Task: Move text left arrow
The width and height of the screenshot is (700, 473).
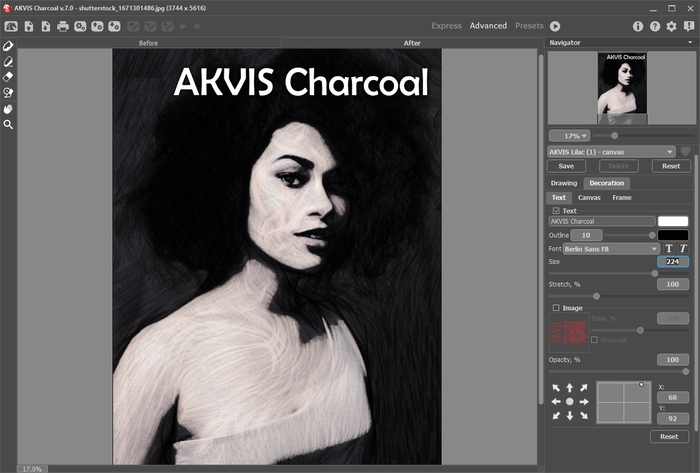Action: 556,402
